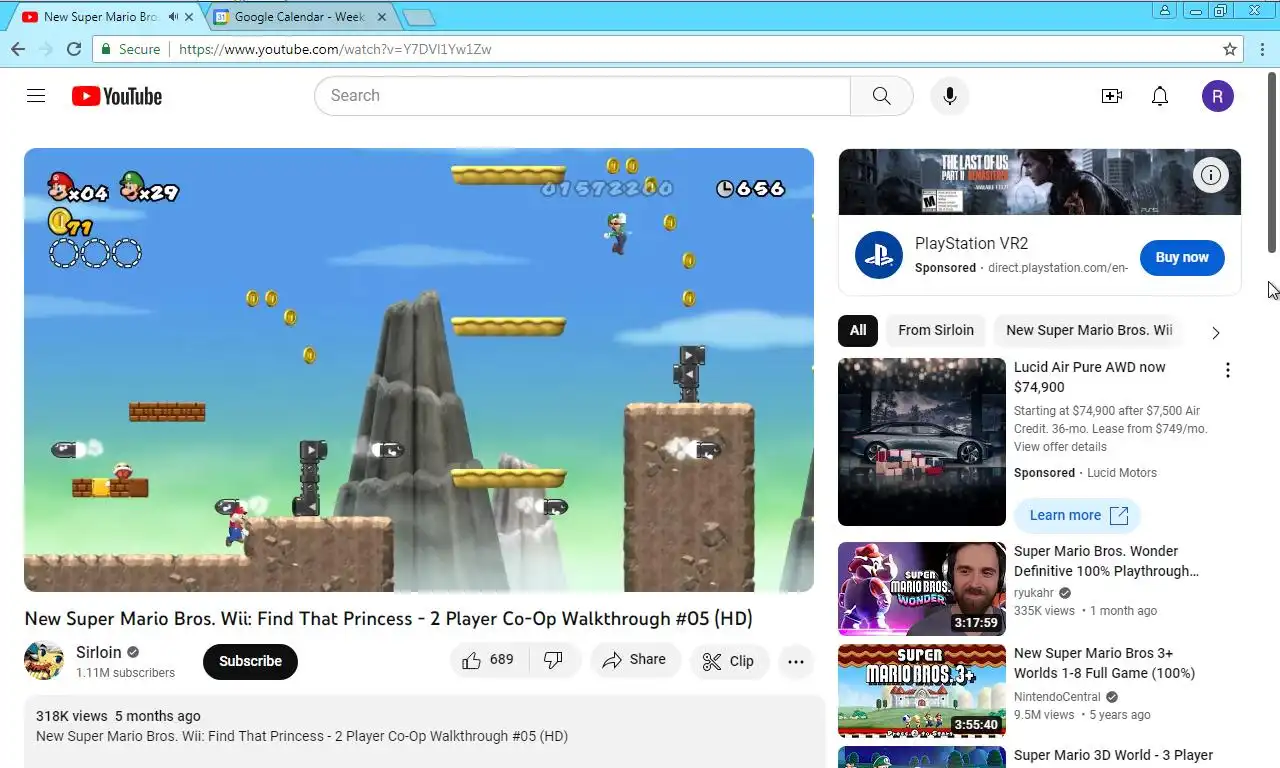This screenshot has height=768, width=1280.
Task: Select the New Super Mario Bros YouTube tab
Action: point(100,17)
